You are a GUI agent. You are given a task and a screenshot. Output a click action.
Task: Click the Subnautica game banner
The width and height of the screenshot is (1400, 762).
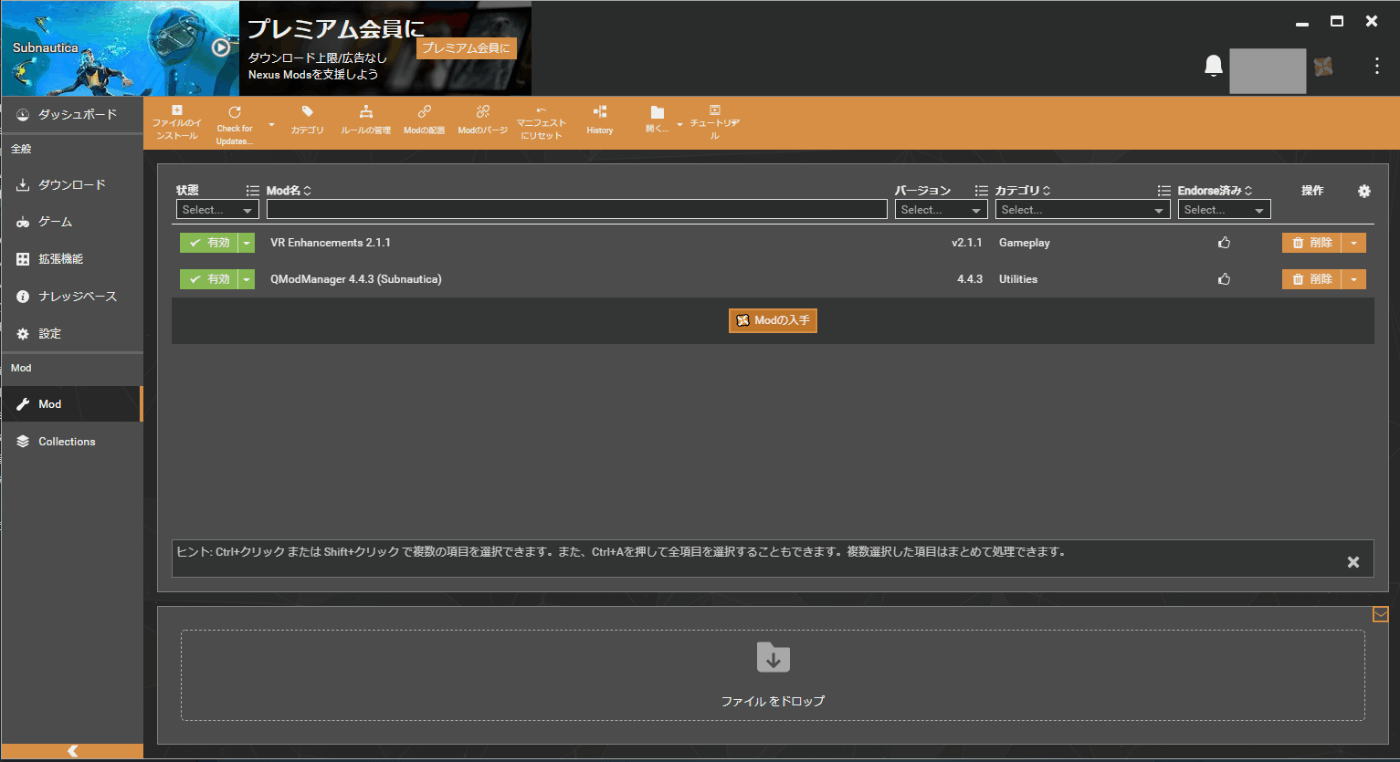119,48
